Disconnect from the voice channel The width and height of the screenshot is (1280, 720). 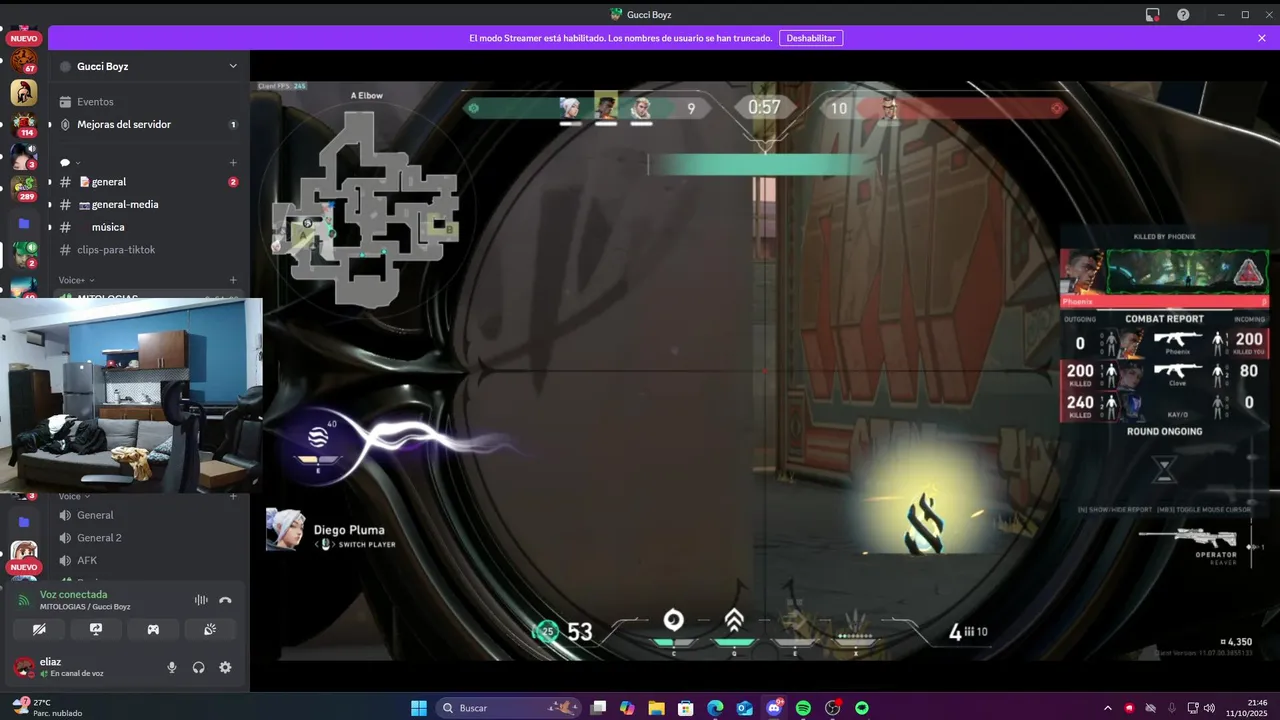point(225,600)
